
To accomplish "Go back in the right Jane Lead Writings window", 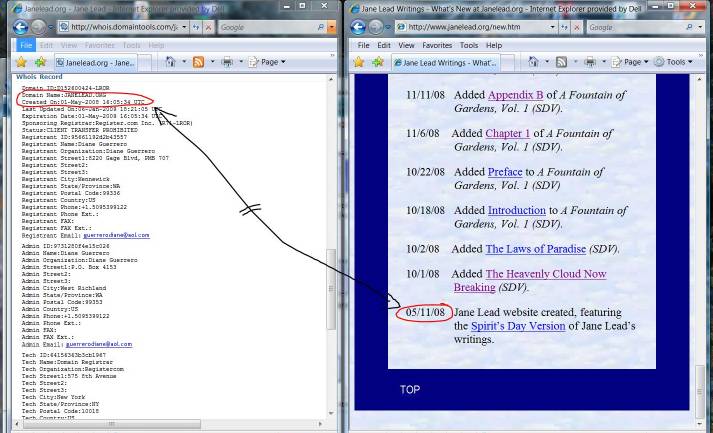I will (x=358, y=27).
